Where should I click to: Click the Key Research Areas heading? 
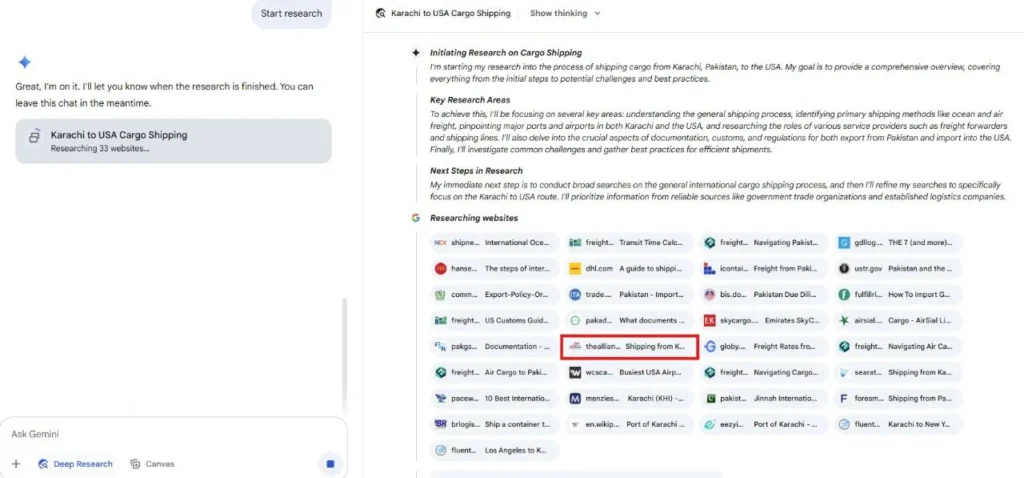pyautogui.click(x=470, y=100)
